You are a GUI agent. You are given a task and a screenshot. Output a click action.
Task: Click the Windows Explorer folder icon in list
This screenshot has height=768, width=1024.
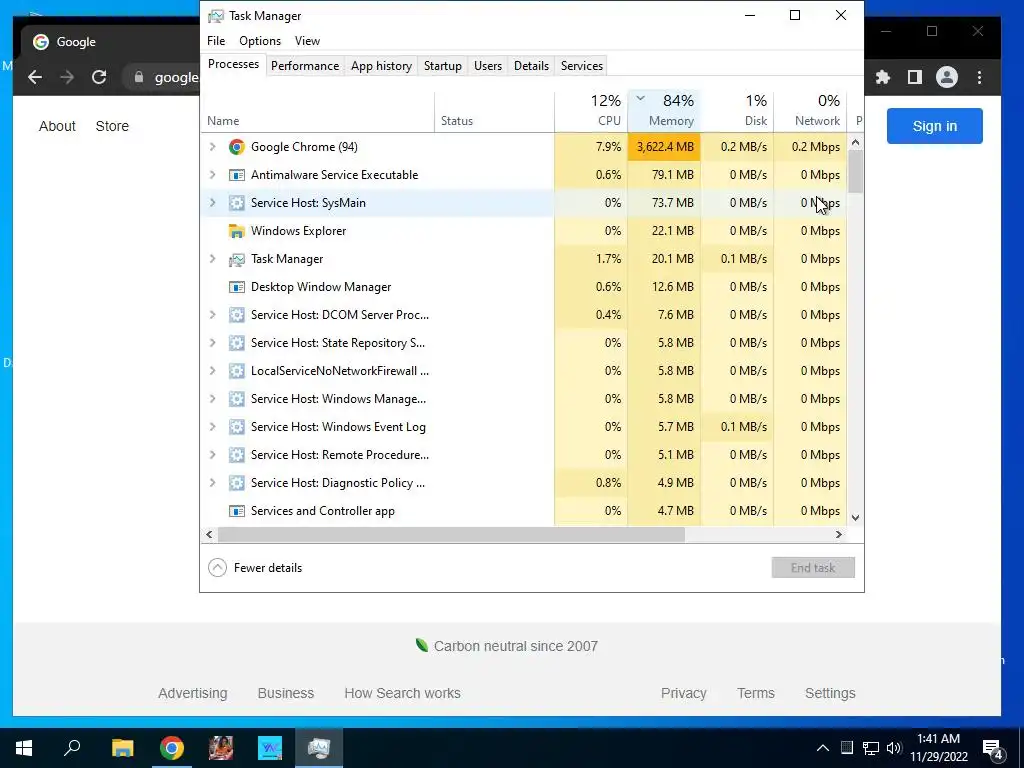point(236,231)
